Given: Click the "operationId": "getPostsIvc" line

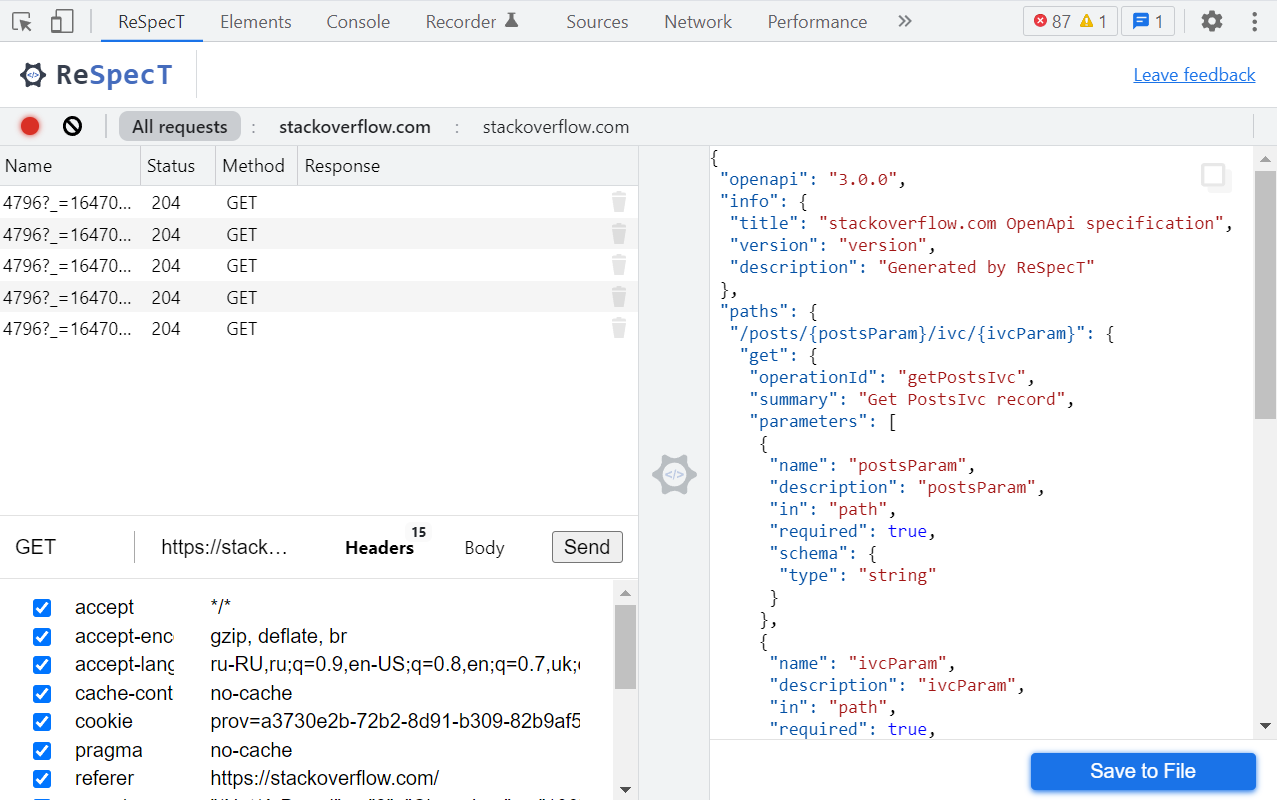Looking at the screenshot, I should click(892, 378).
